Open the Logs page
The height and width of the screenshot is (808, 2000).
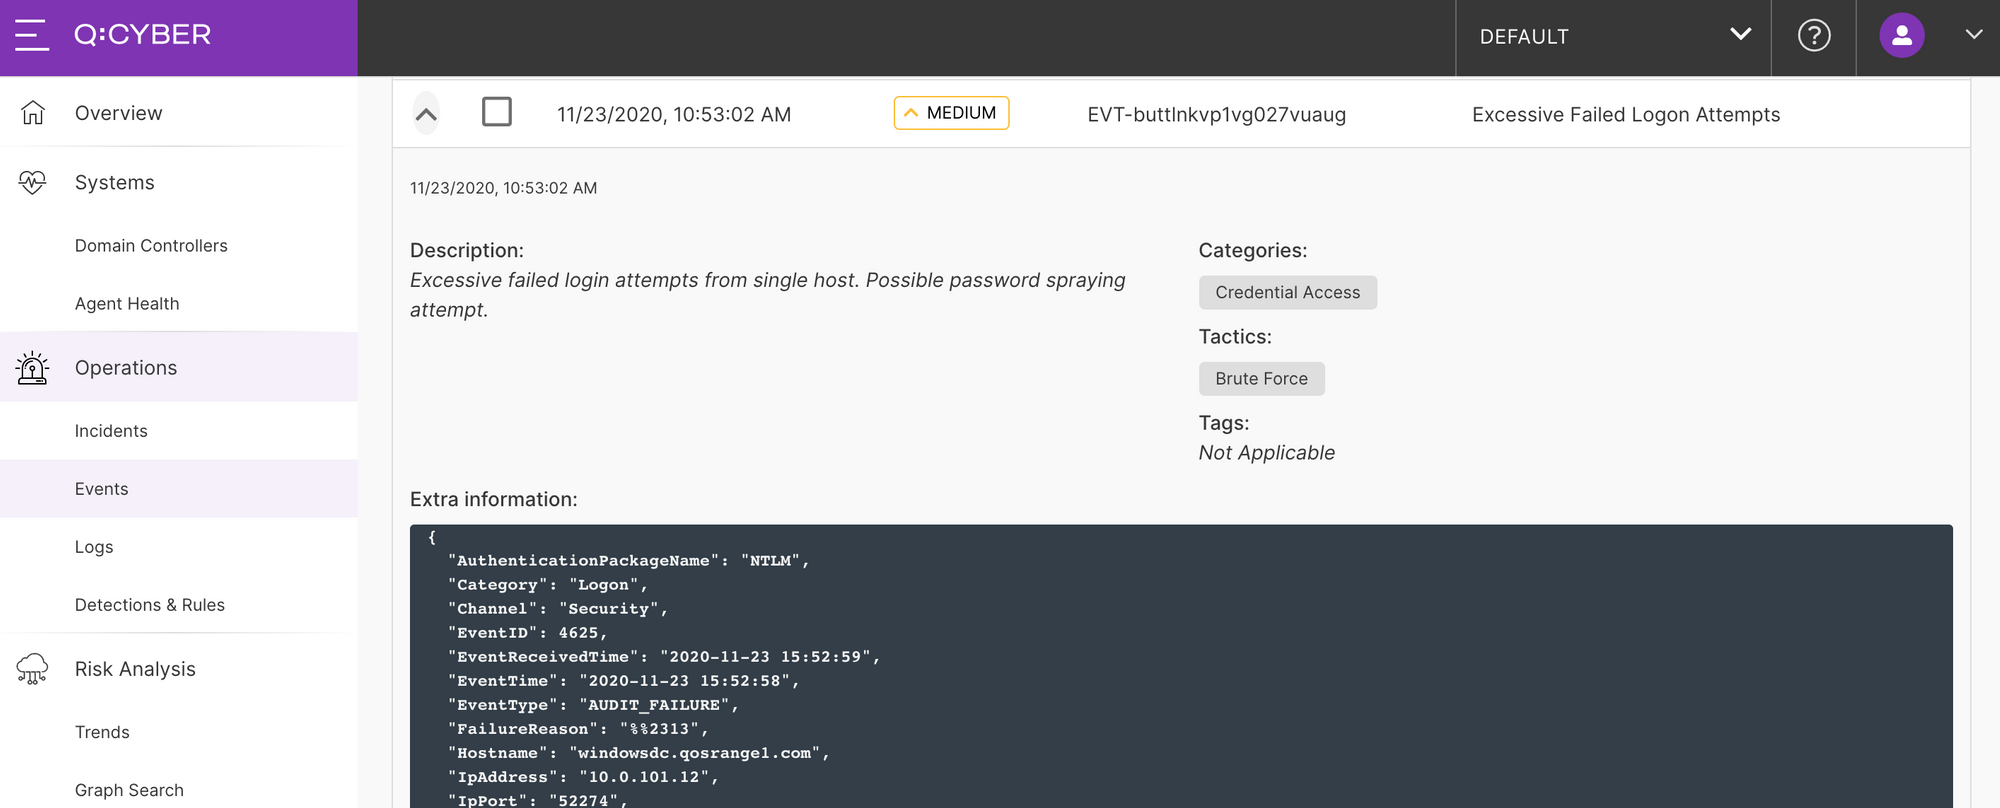pos(94,547)
